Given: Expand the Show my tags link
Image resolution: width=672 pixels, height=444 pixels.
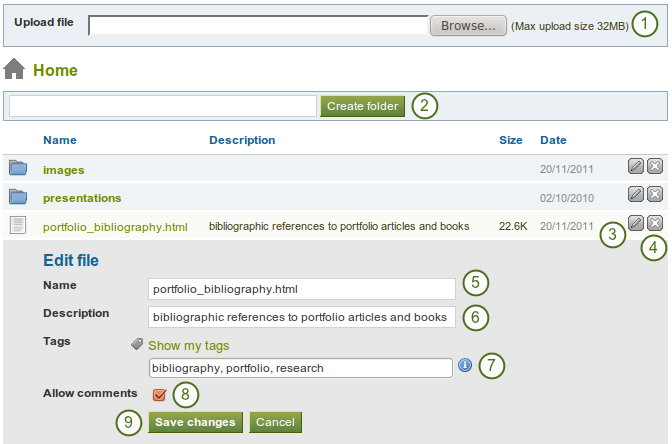Looking at the screenshot, I should pos(188,346).
